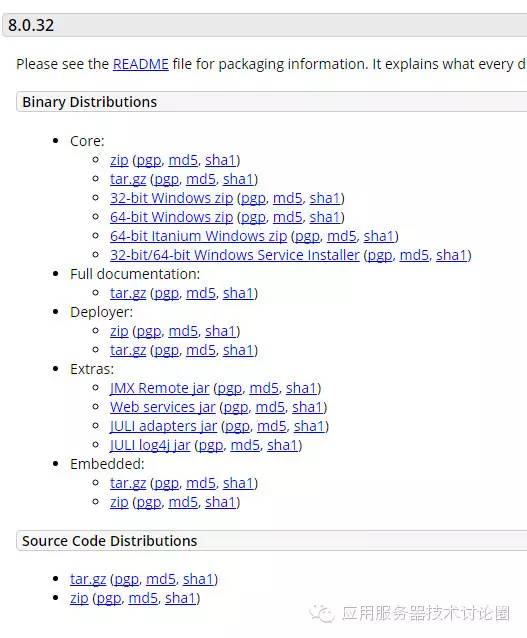The width and height of the screenshot is (527, 638).
Task: Download Full documentation tar.gz
Action: pyautogui.click(x=128, y=293)
